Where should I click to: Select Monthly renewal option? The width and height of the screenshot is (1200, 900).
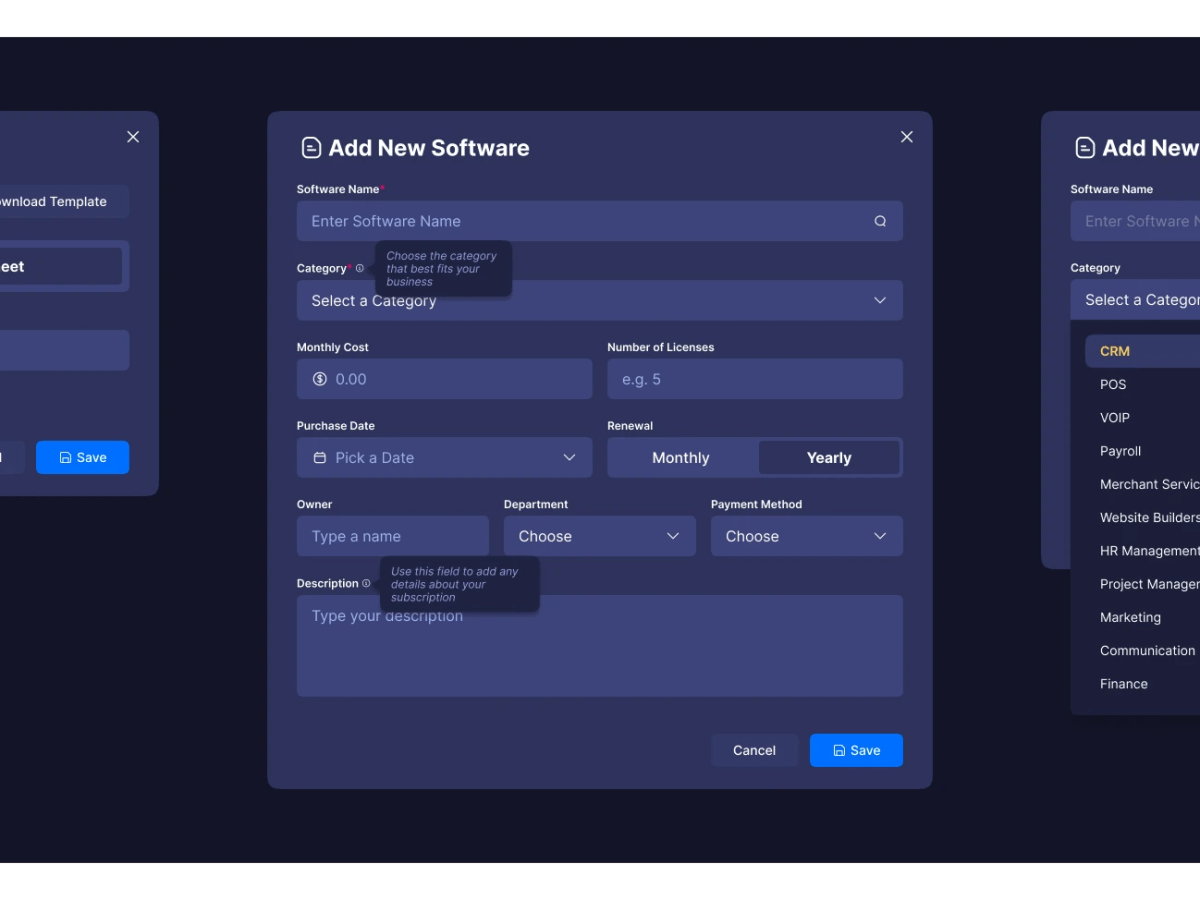681,458
